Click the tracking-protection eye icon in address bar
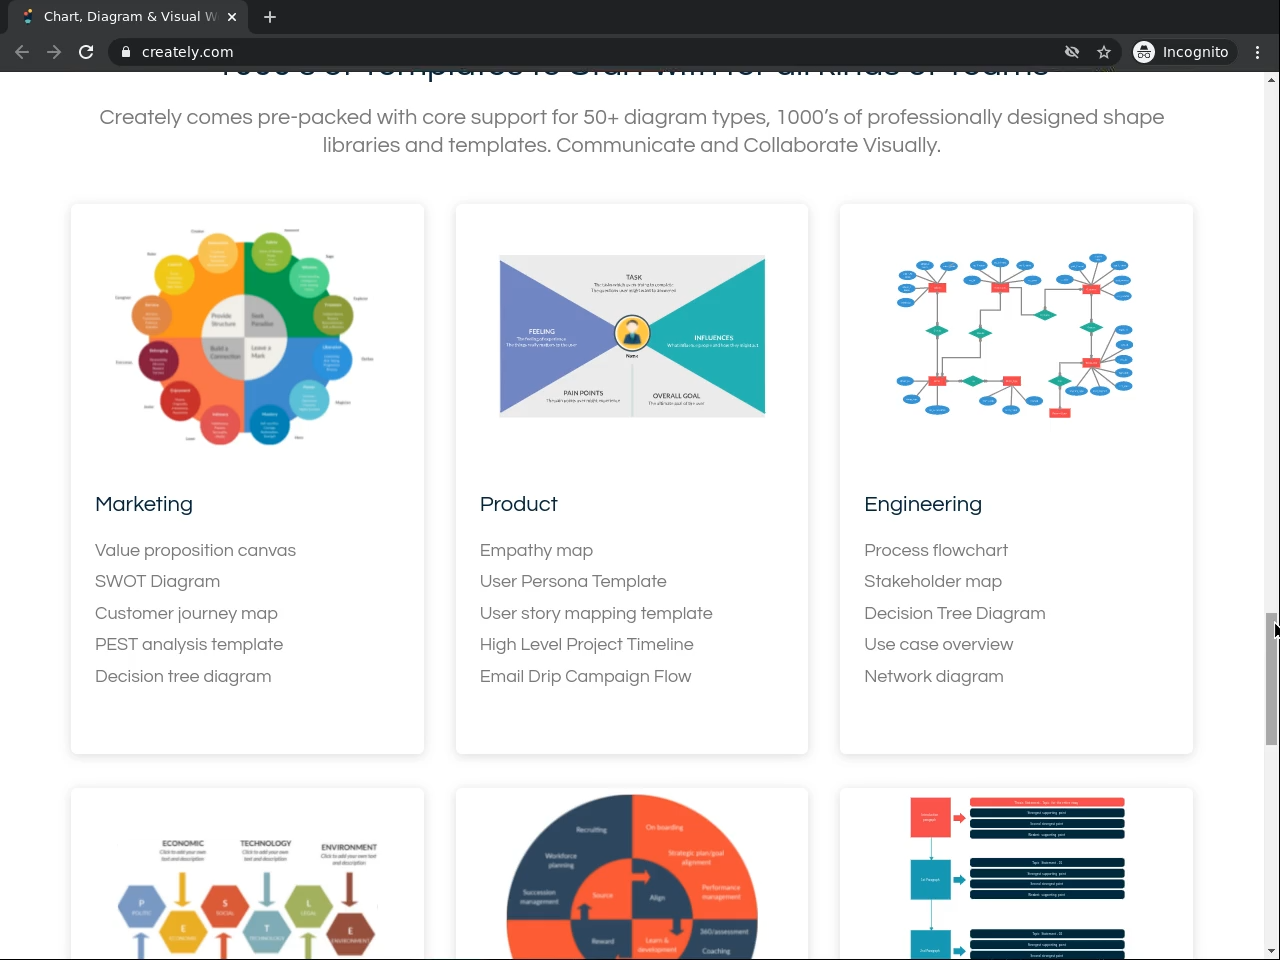This screenshot has height=960, width=1280. click(1072, 52)
